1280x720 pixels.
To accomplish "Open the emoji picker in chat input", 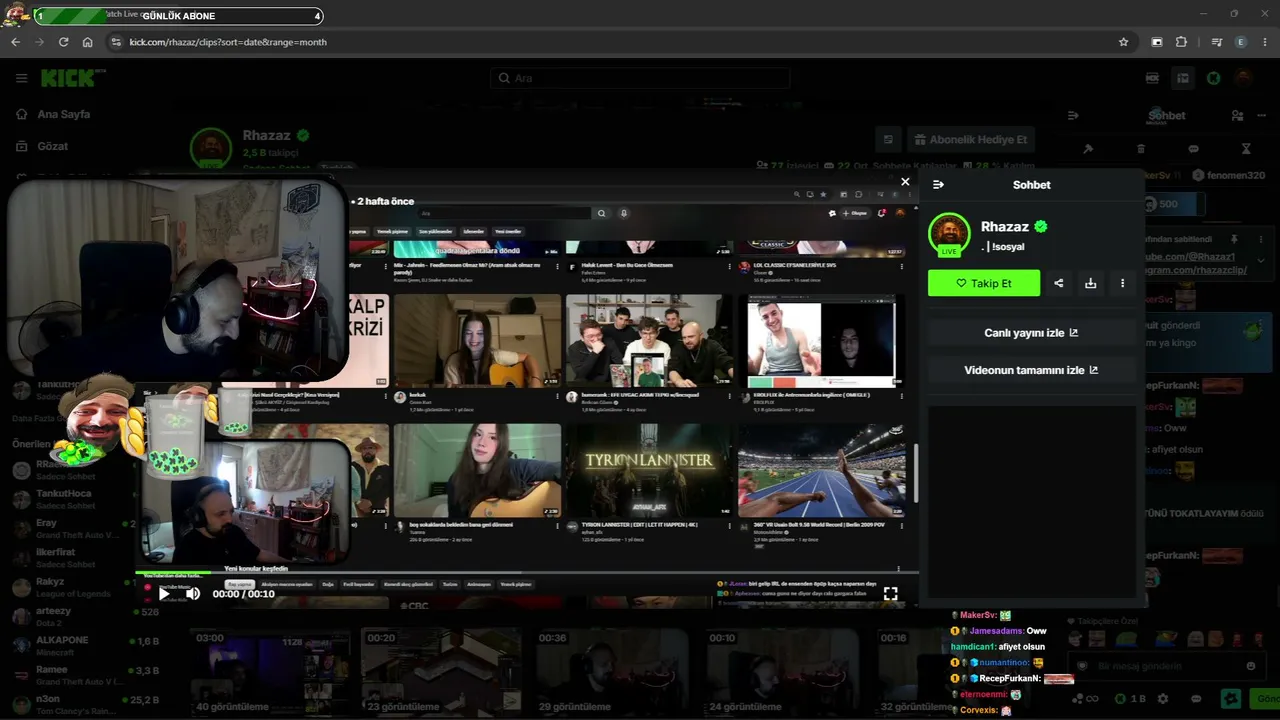I will tap(1251, 666).
